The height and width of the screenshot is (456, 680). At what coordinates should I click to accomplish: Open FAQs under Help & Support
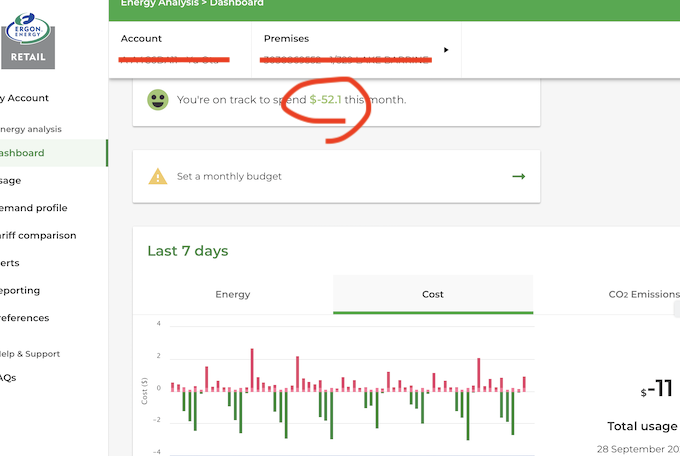point(10,378)
